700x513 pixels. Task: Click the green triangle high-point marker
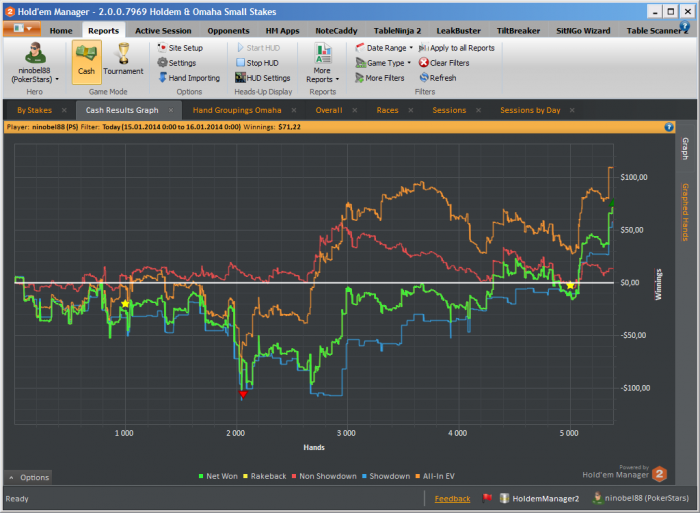click(612, 202)
